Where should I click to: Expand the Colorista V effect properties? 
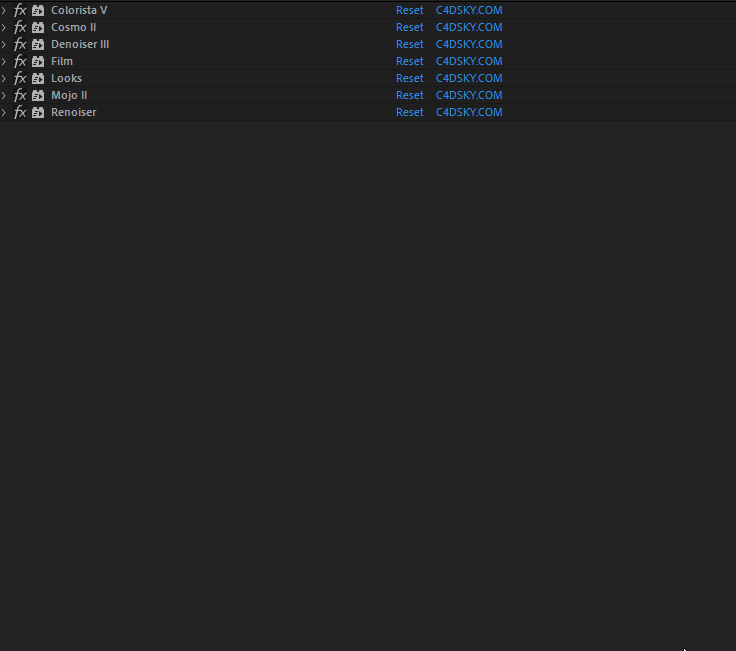pos(4,10)
